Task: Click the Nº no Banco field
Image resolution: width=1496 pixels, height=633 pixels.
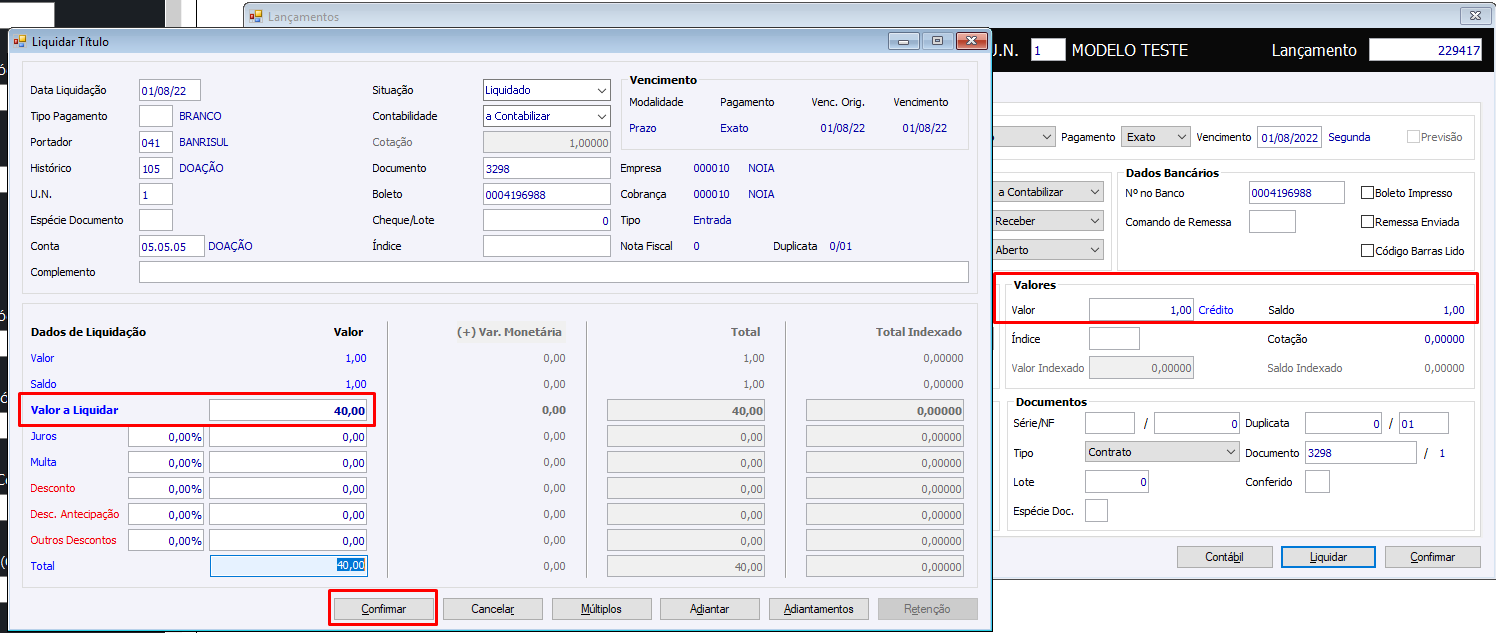Action: [1296, 192]
